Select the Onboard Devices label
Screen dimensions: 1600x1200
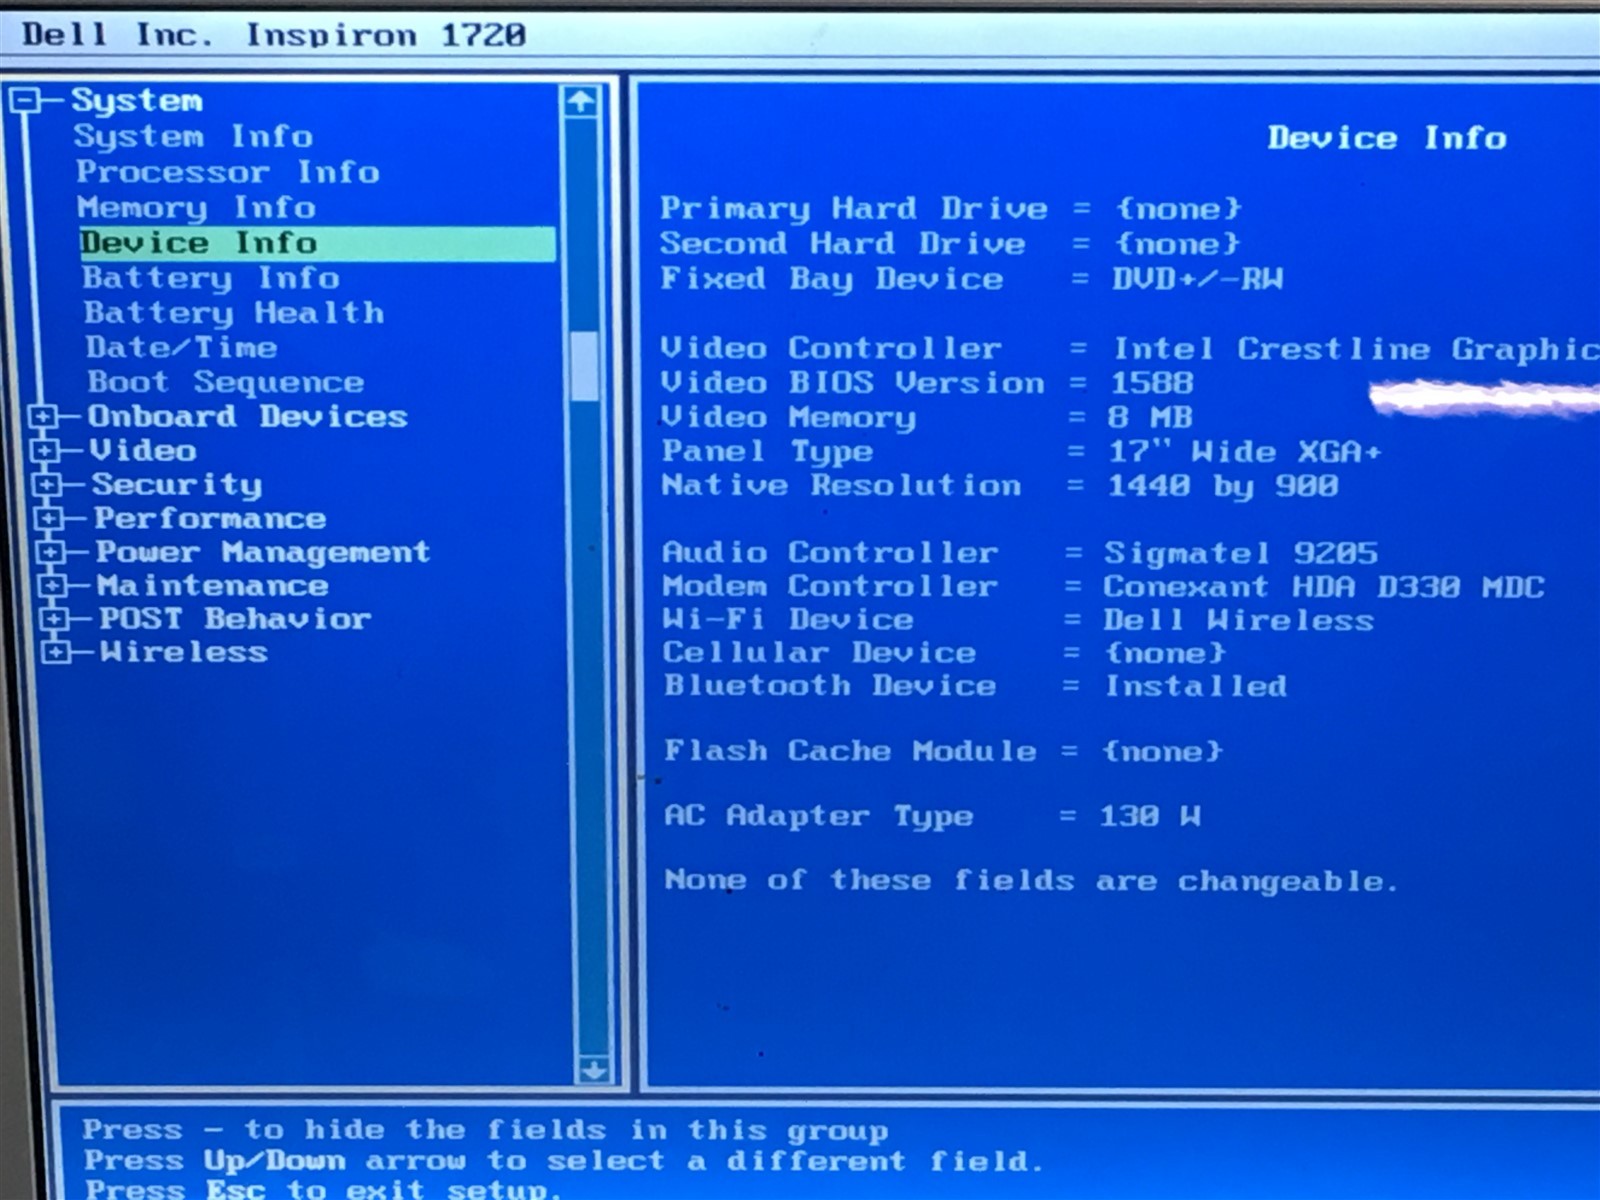(x=248, y=416)
